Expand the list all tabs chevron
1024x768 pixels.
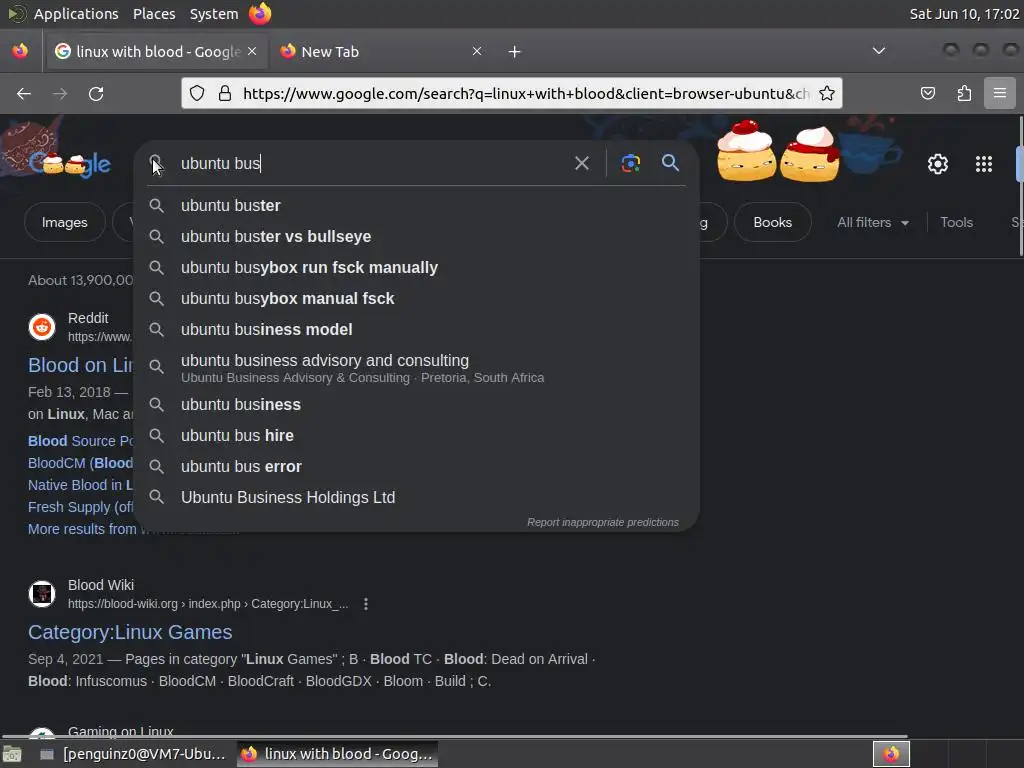(x=879, y=51)
